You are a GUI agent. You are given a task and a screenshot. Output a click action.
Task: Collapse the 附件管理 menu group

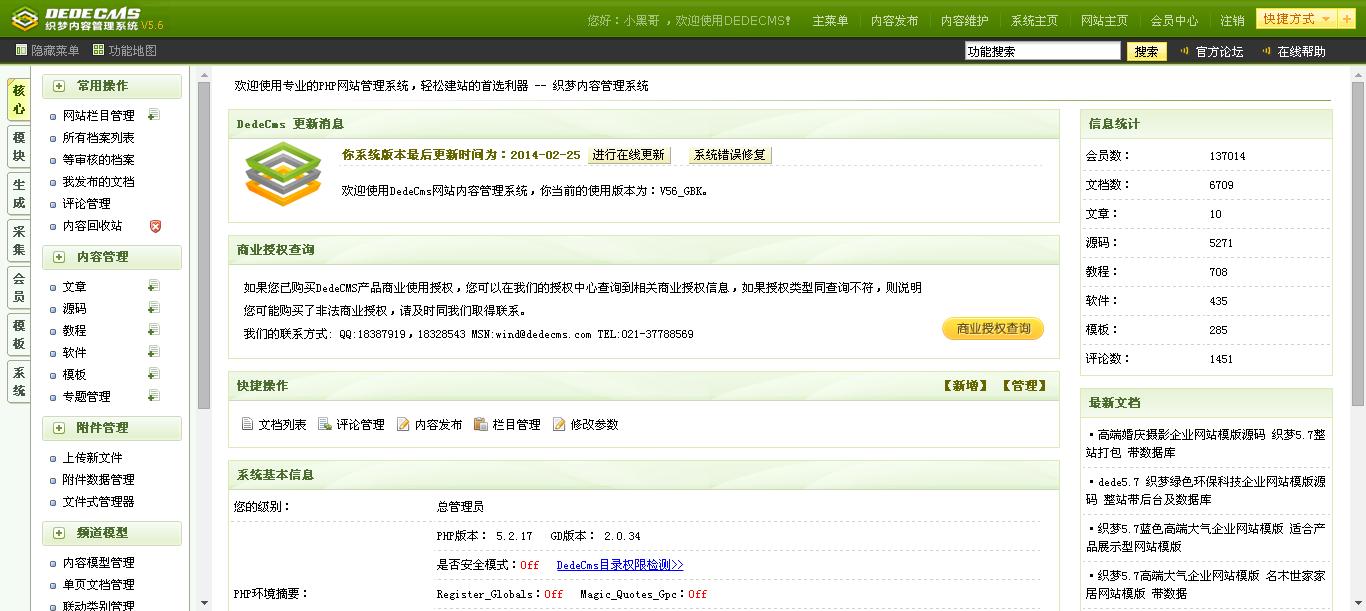[59, 428]
